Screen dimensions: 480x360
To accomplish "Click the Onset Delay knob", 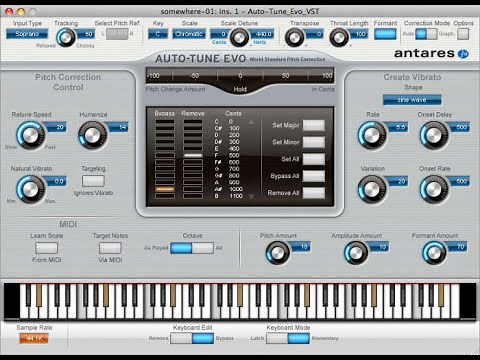I will pyautogui.click(x=434, y=135).
